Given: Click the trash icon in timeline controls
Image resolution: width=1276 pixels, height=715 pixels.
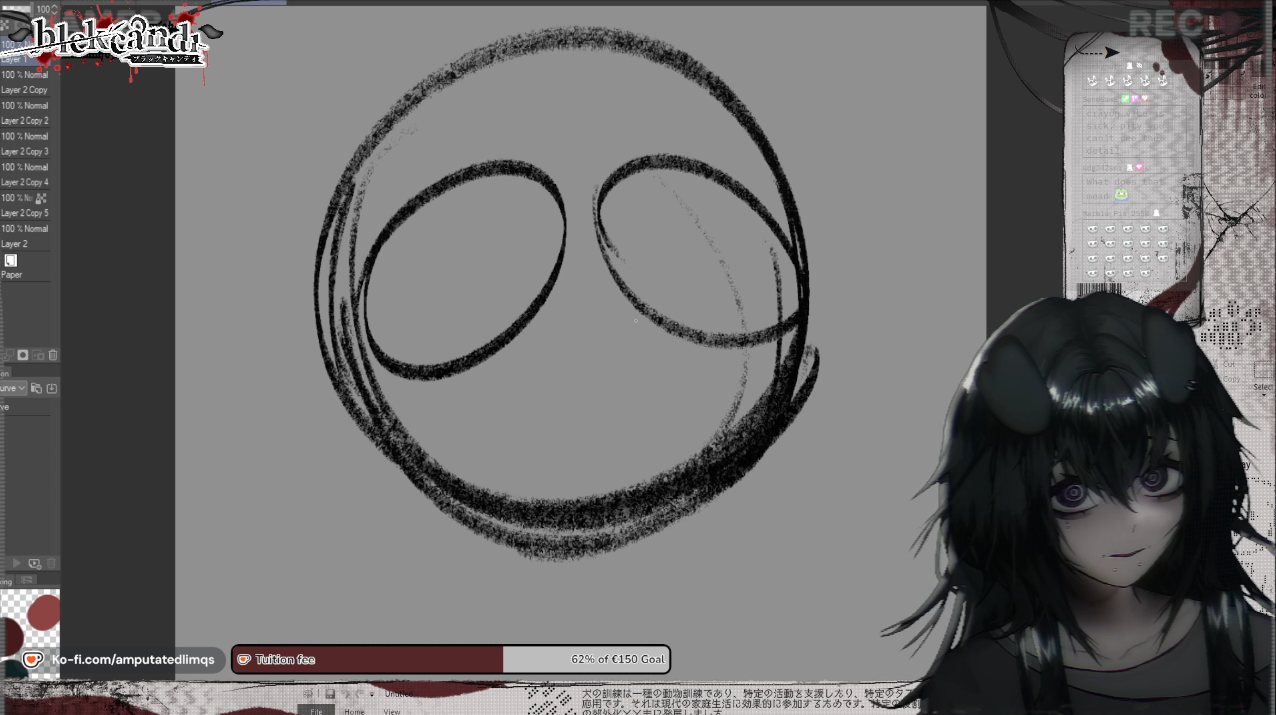Looking at the screenshot, I should pyautogui.click(x=51, y=564).
